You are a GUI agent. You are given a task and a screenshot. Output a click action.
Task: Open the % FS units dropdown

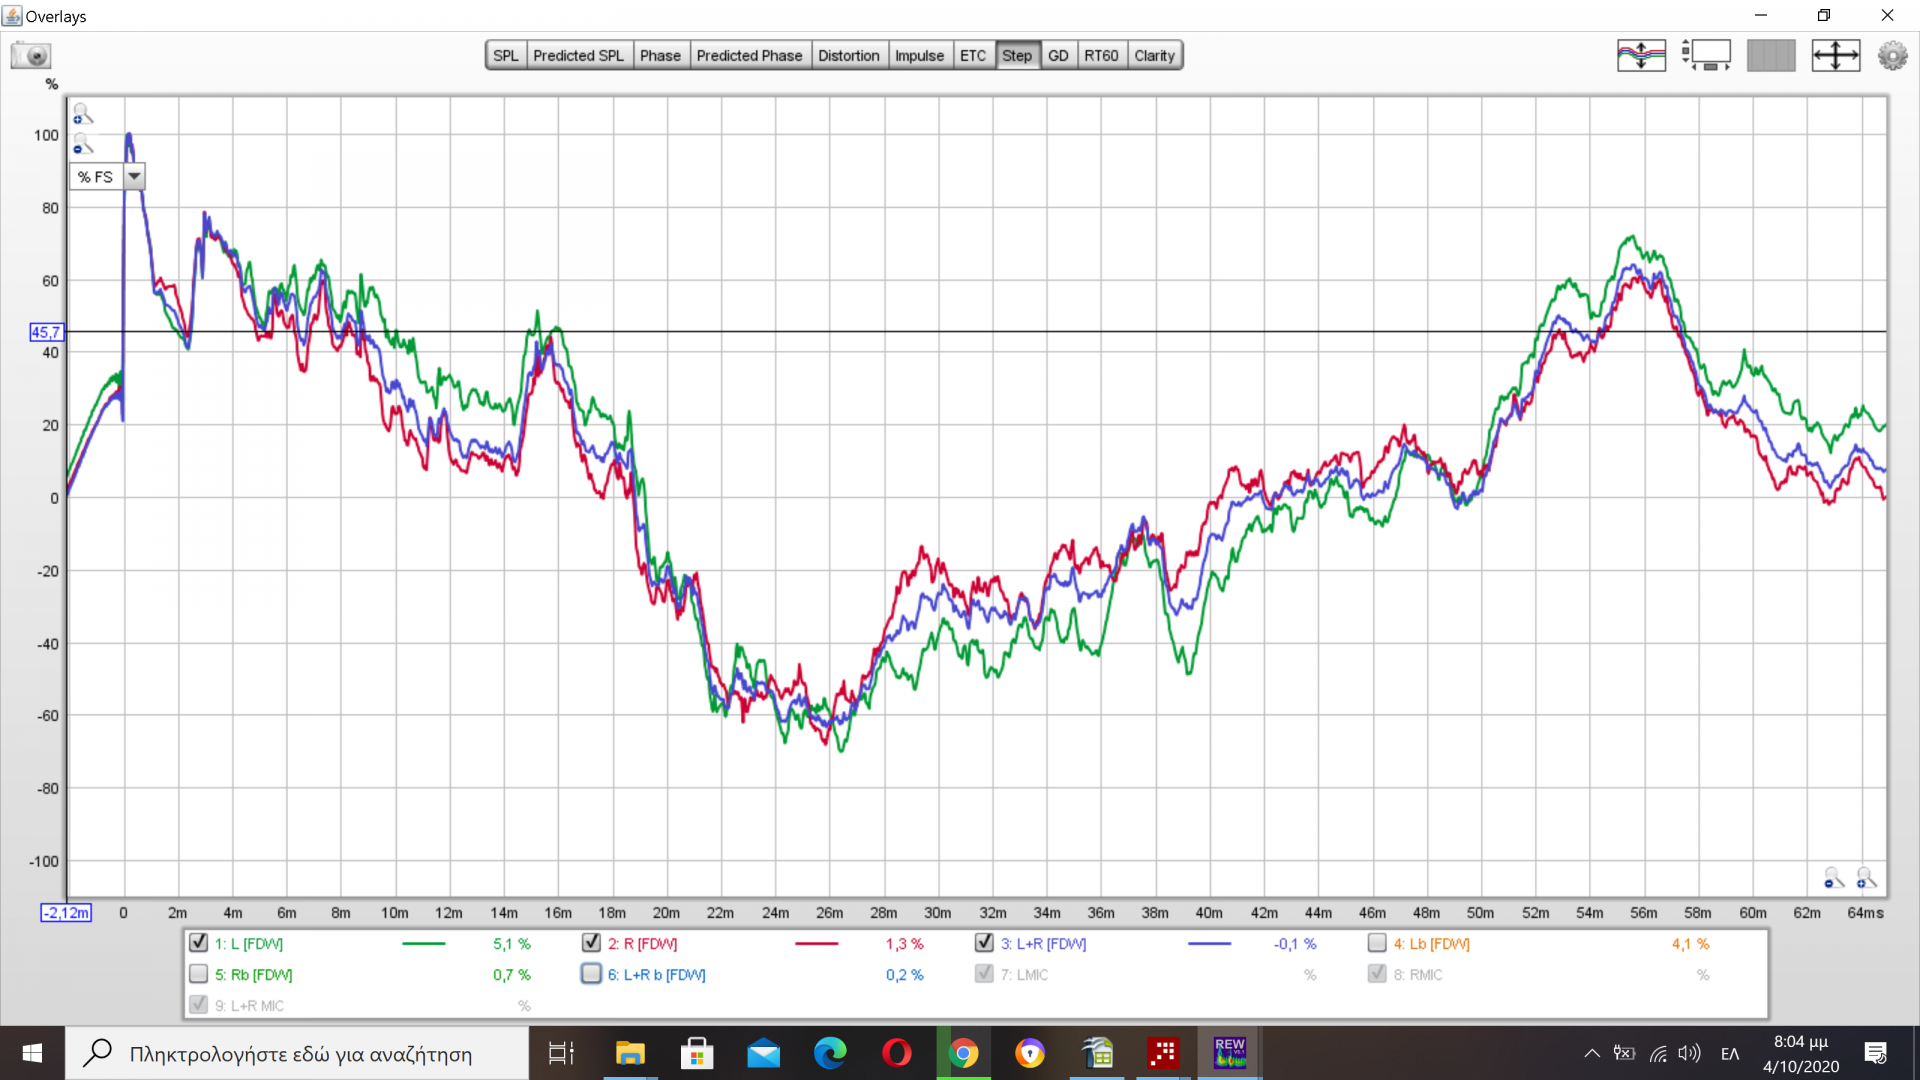coord(134,177)
